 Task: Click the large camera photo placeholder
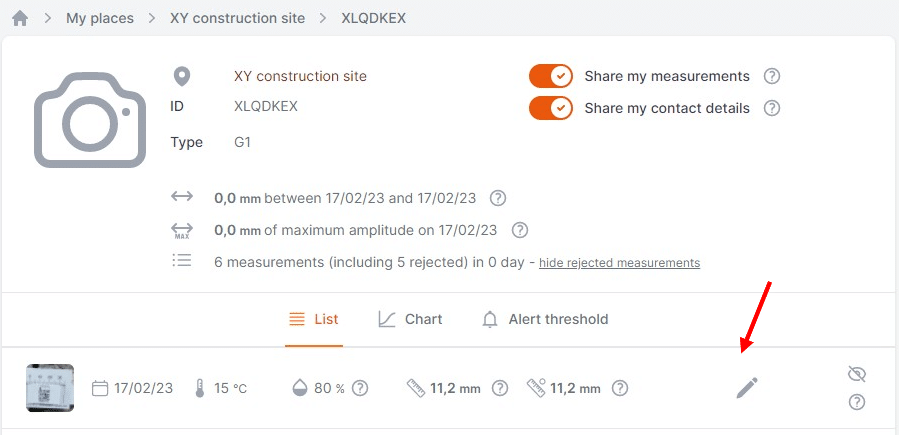tap(90, 120)
